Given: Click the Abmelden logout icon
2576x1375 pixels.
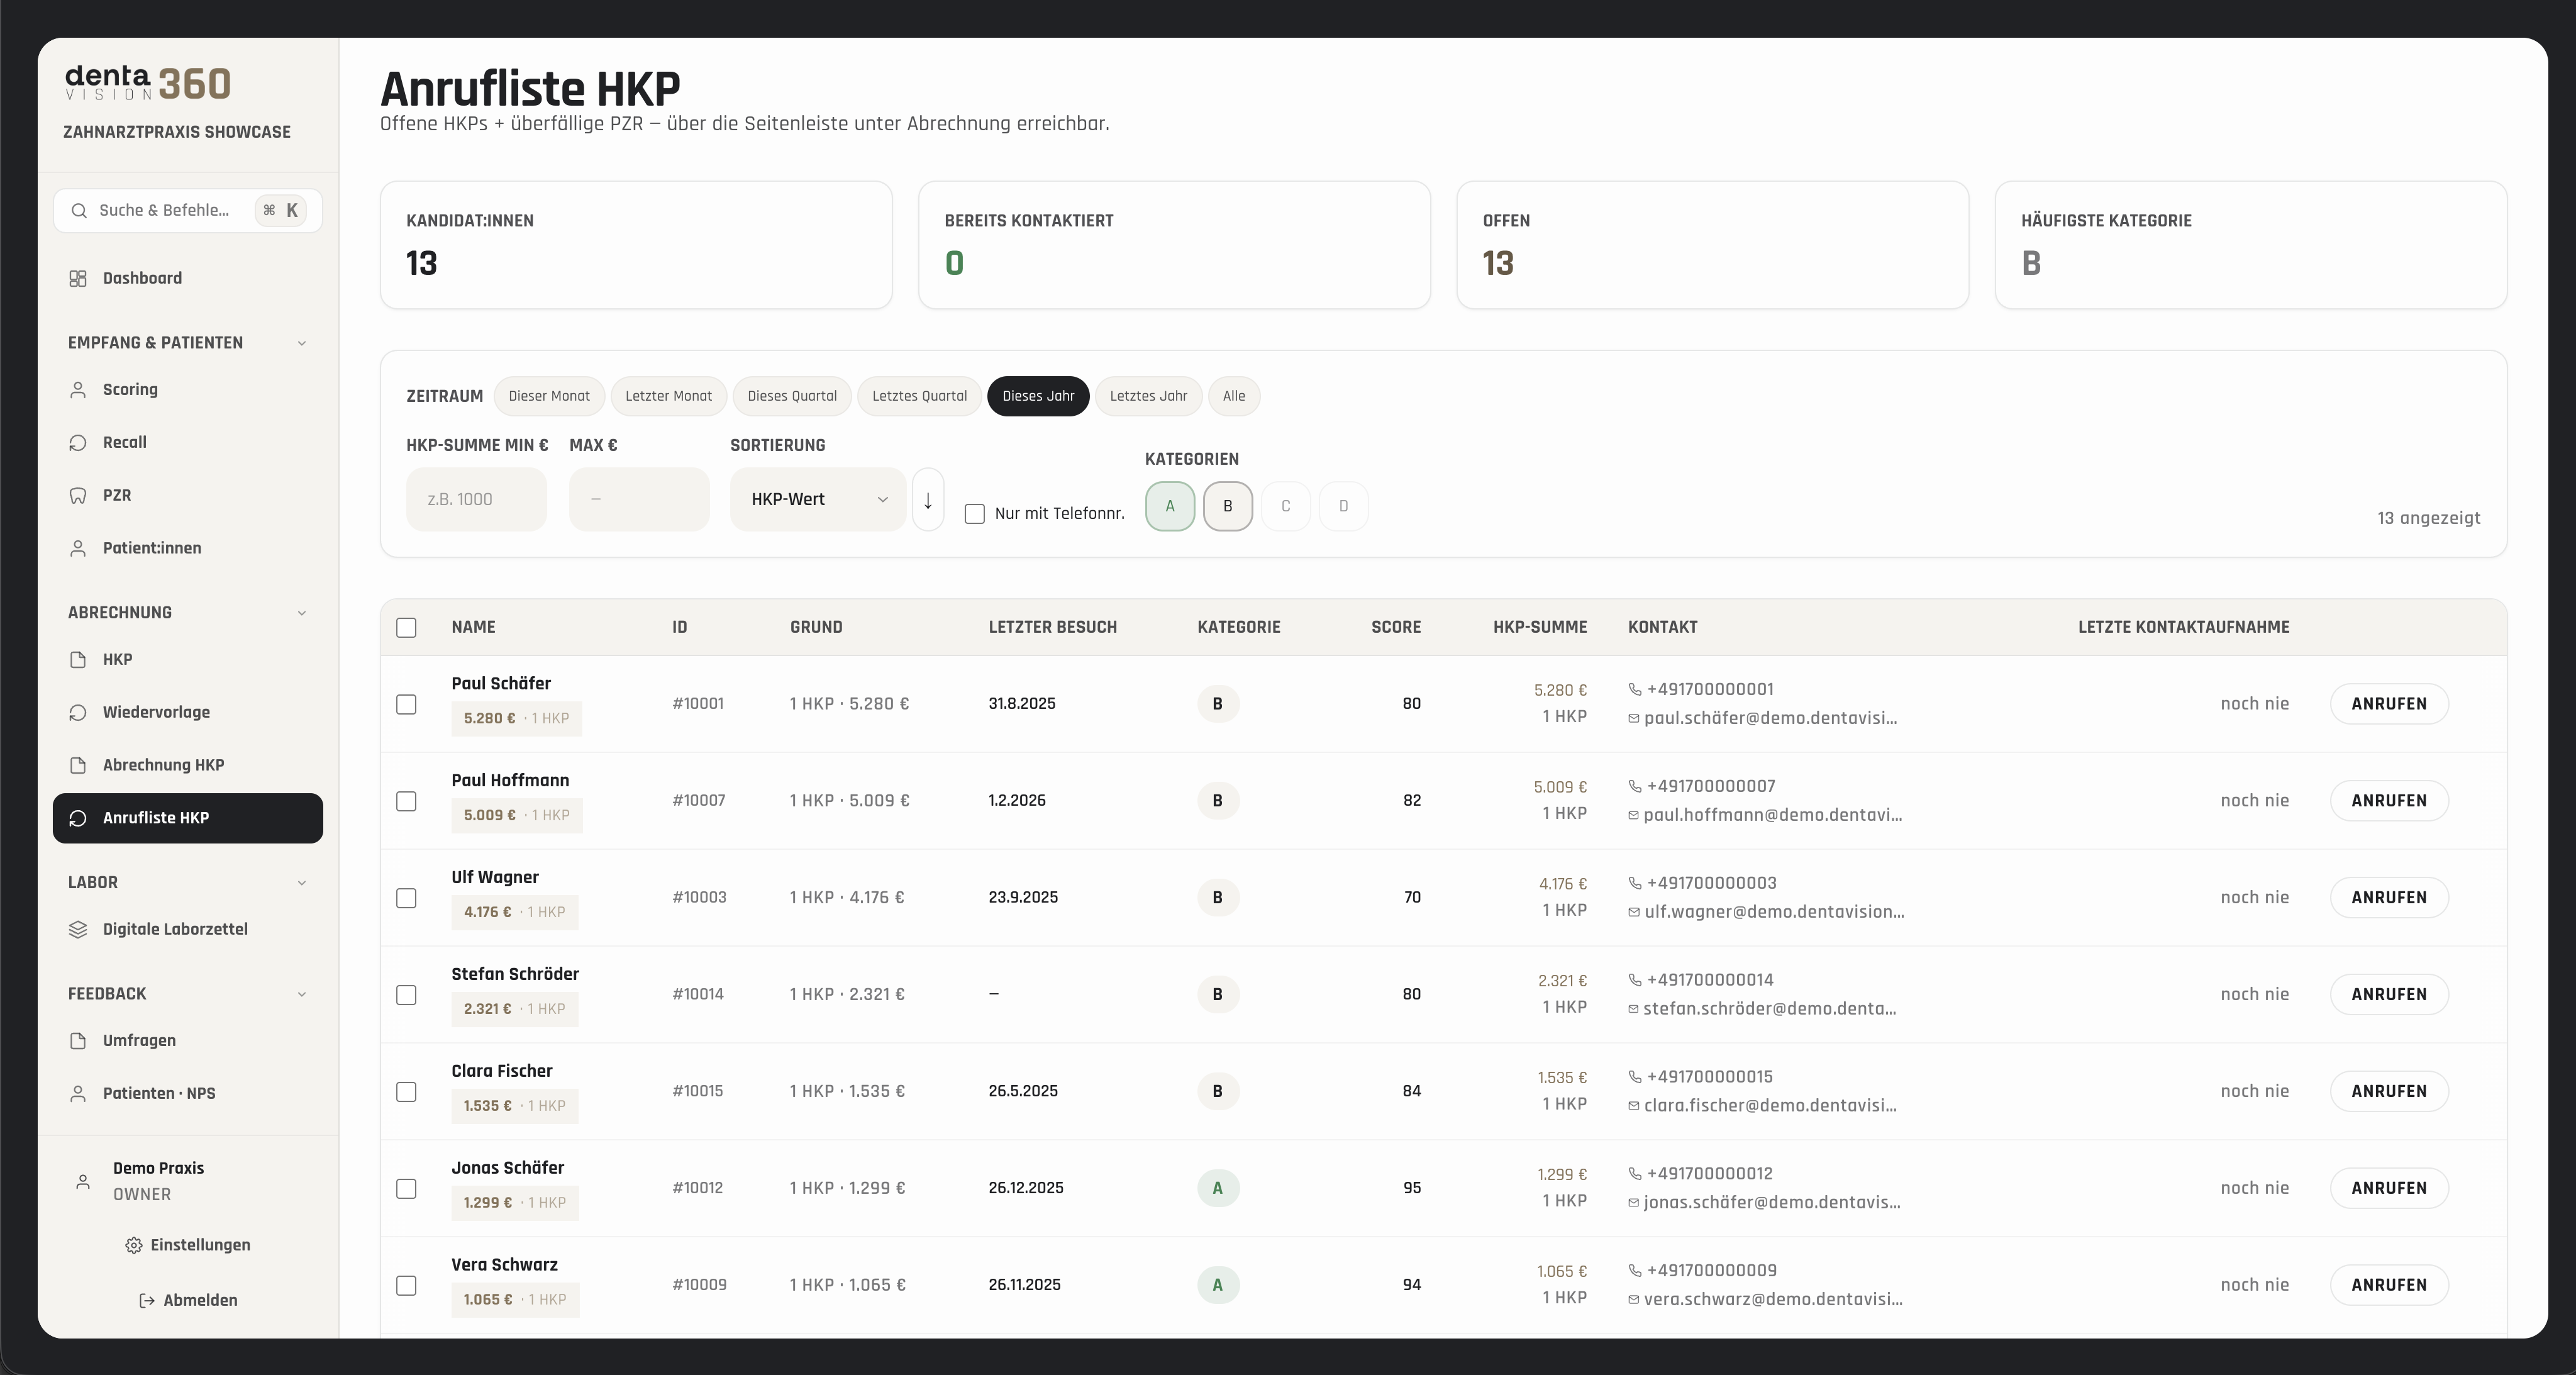Looking at the screenshot, I should point(147,1300).
